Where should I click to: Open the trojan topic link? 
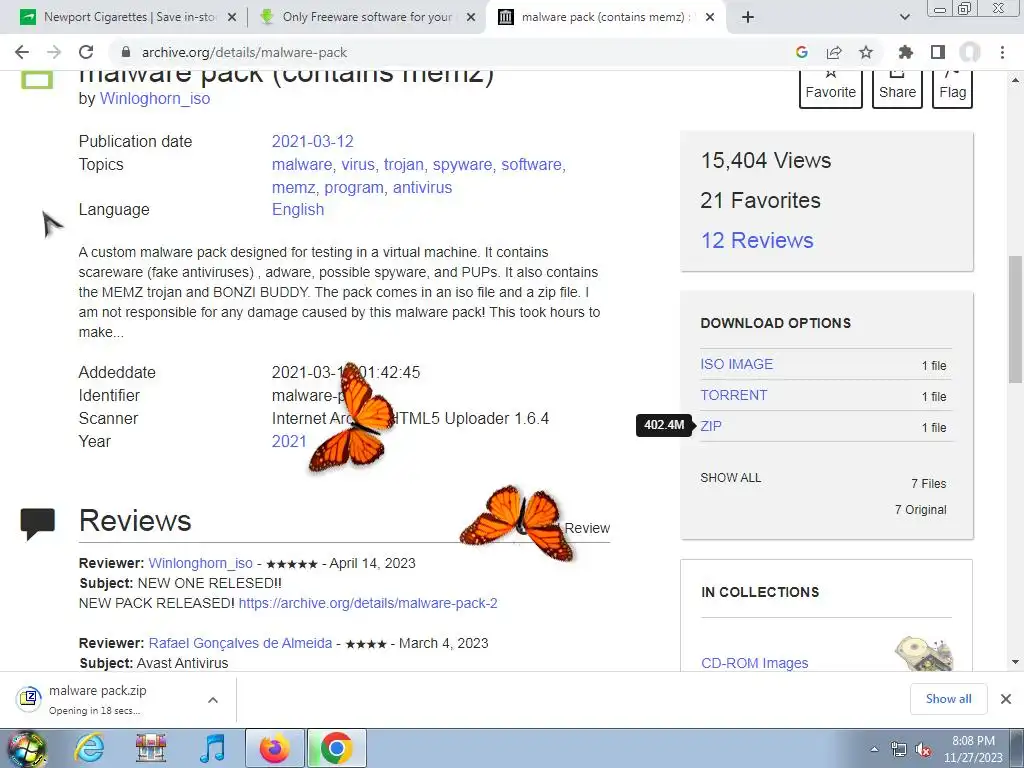(404, 164)
